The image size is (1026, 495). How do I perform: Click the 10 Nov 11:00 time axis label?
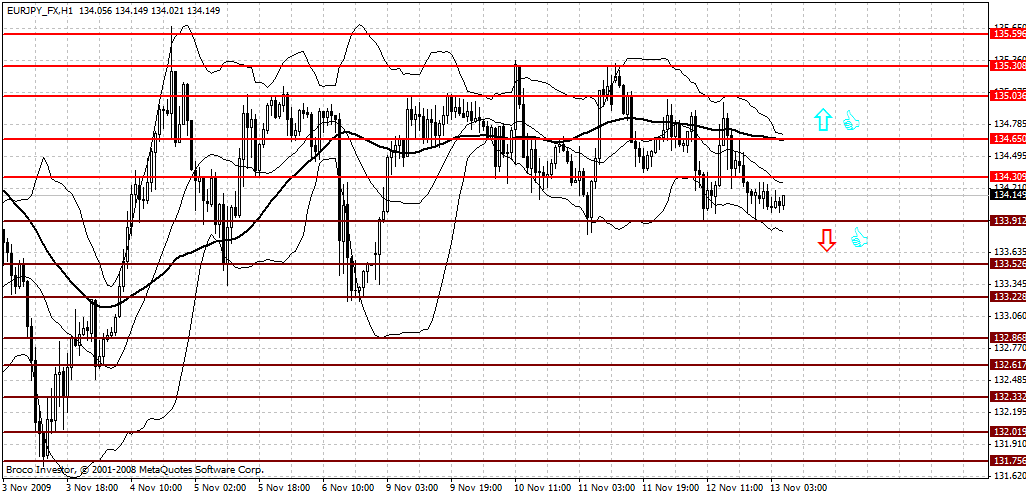click(542, 488)
